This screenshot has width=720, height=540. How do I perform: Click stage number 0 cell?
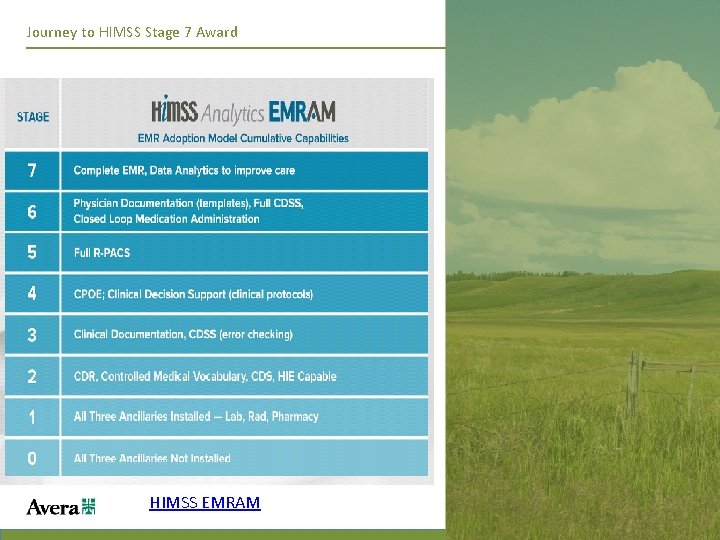pyautogui.click(x=32, y=458)
